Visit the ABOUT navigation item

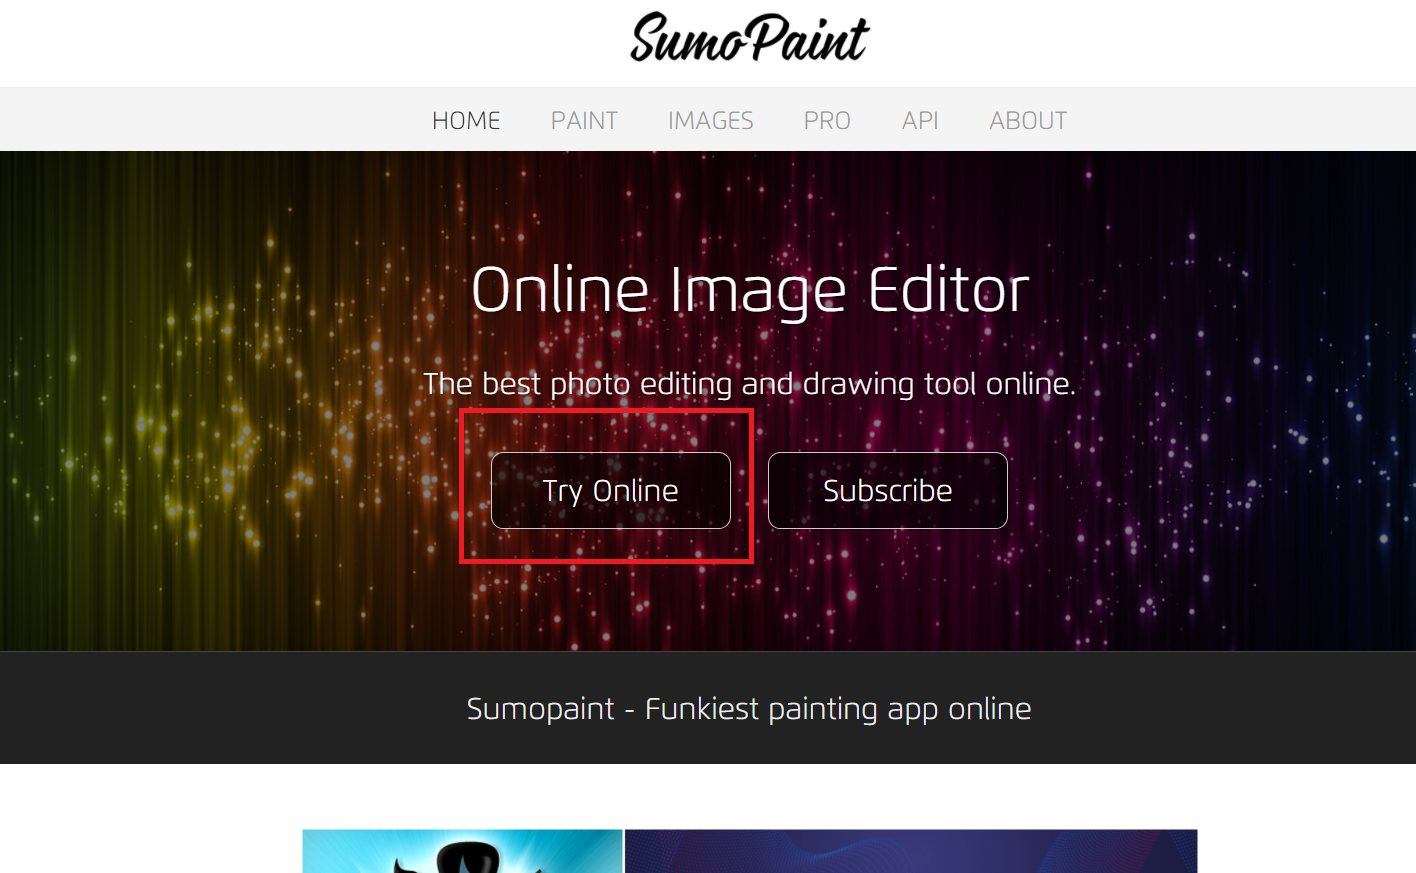(x=1028, y=121)
